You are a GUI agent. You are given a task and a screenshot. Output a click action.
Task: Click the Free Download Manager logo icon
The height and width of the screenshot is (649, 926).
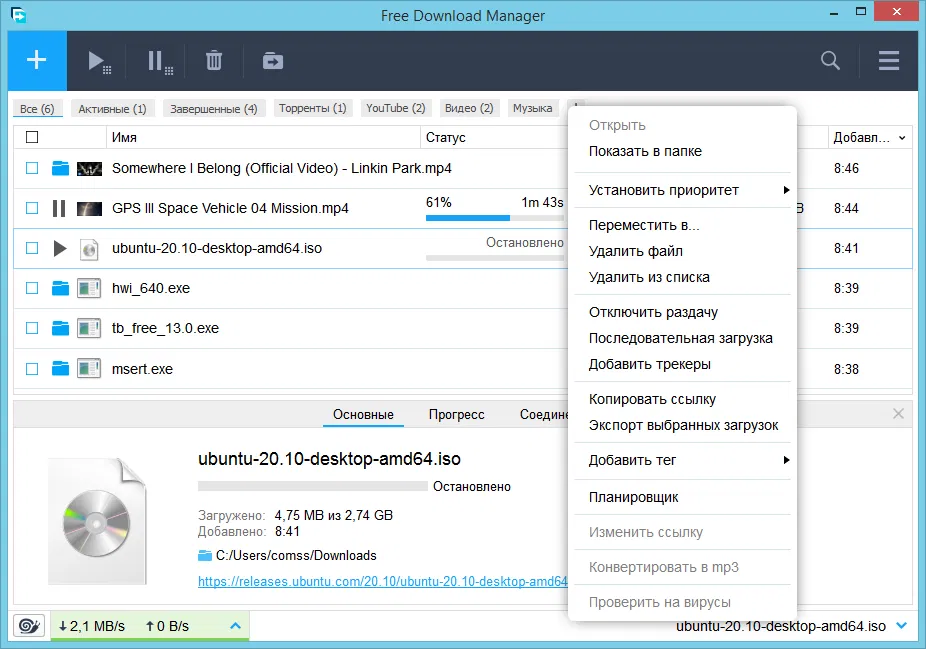point(19,14)
